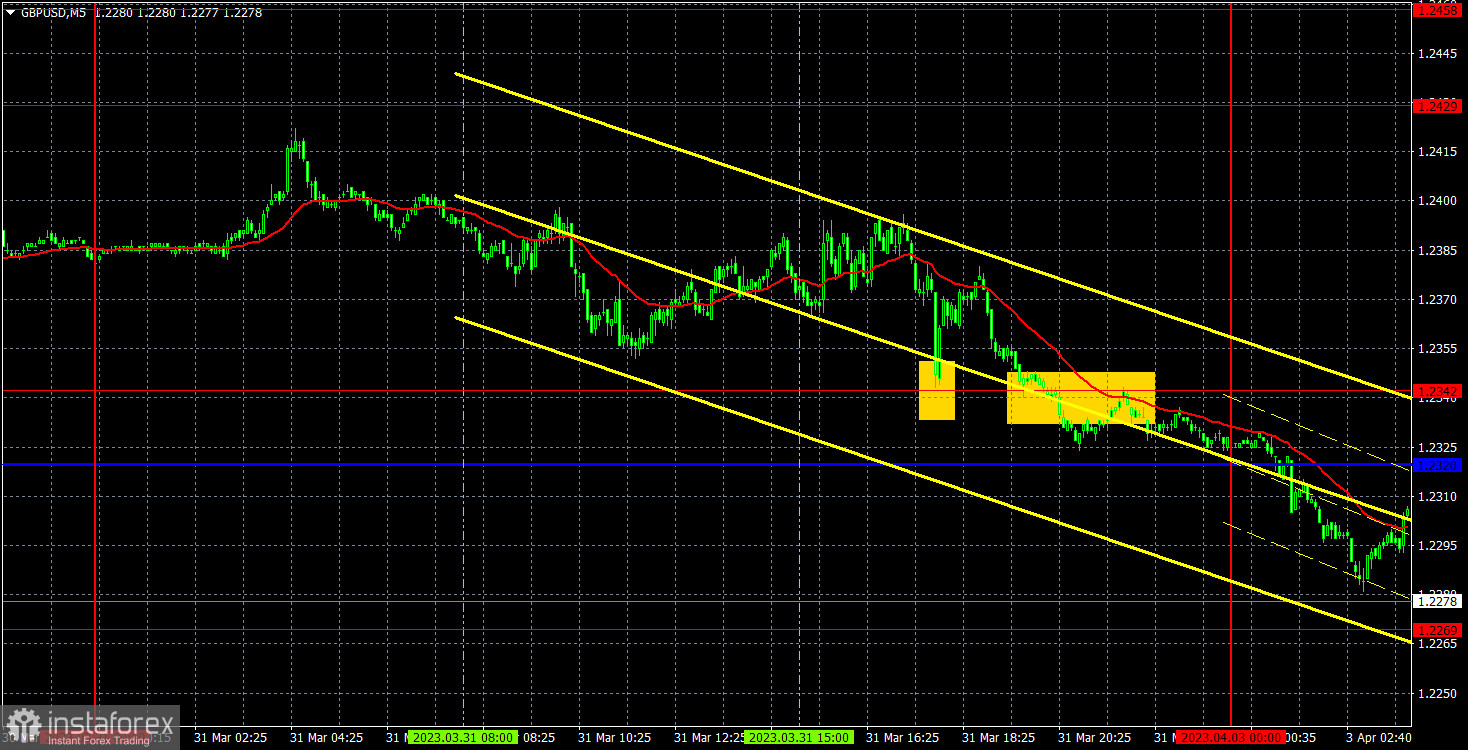Select the red 1.2458 price label
The height and width of the screenshot is (750, 1468).
[x=1439, y=9]
